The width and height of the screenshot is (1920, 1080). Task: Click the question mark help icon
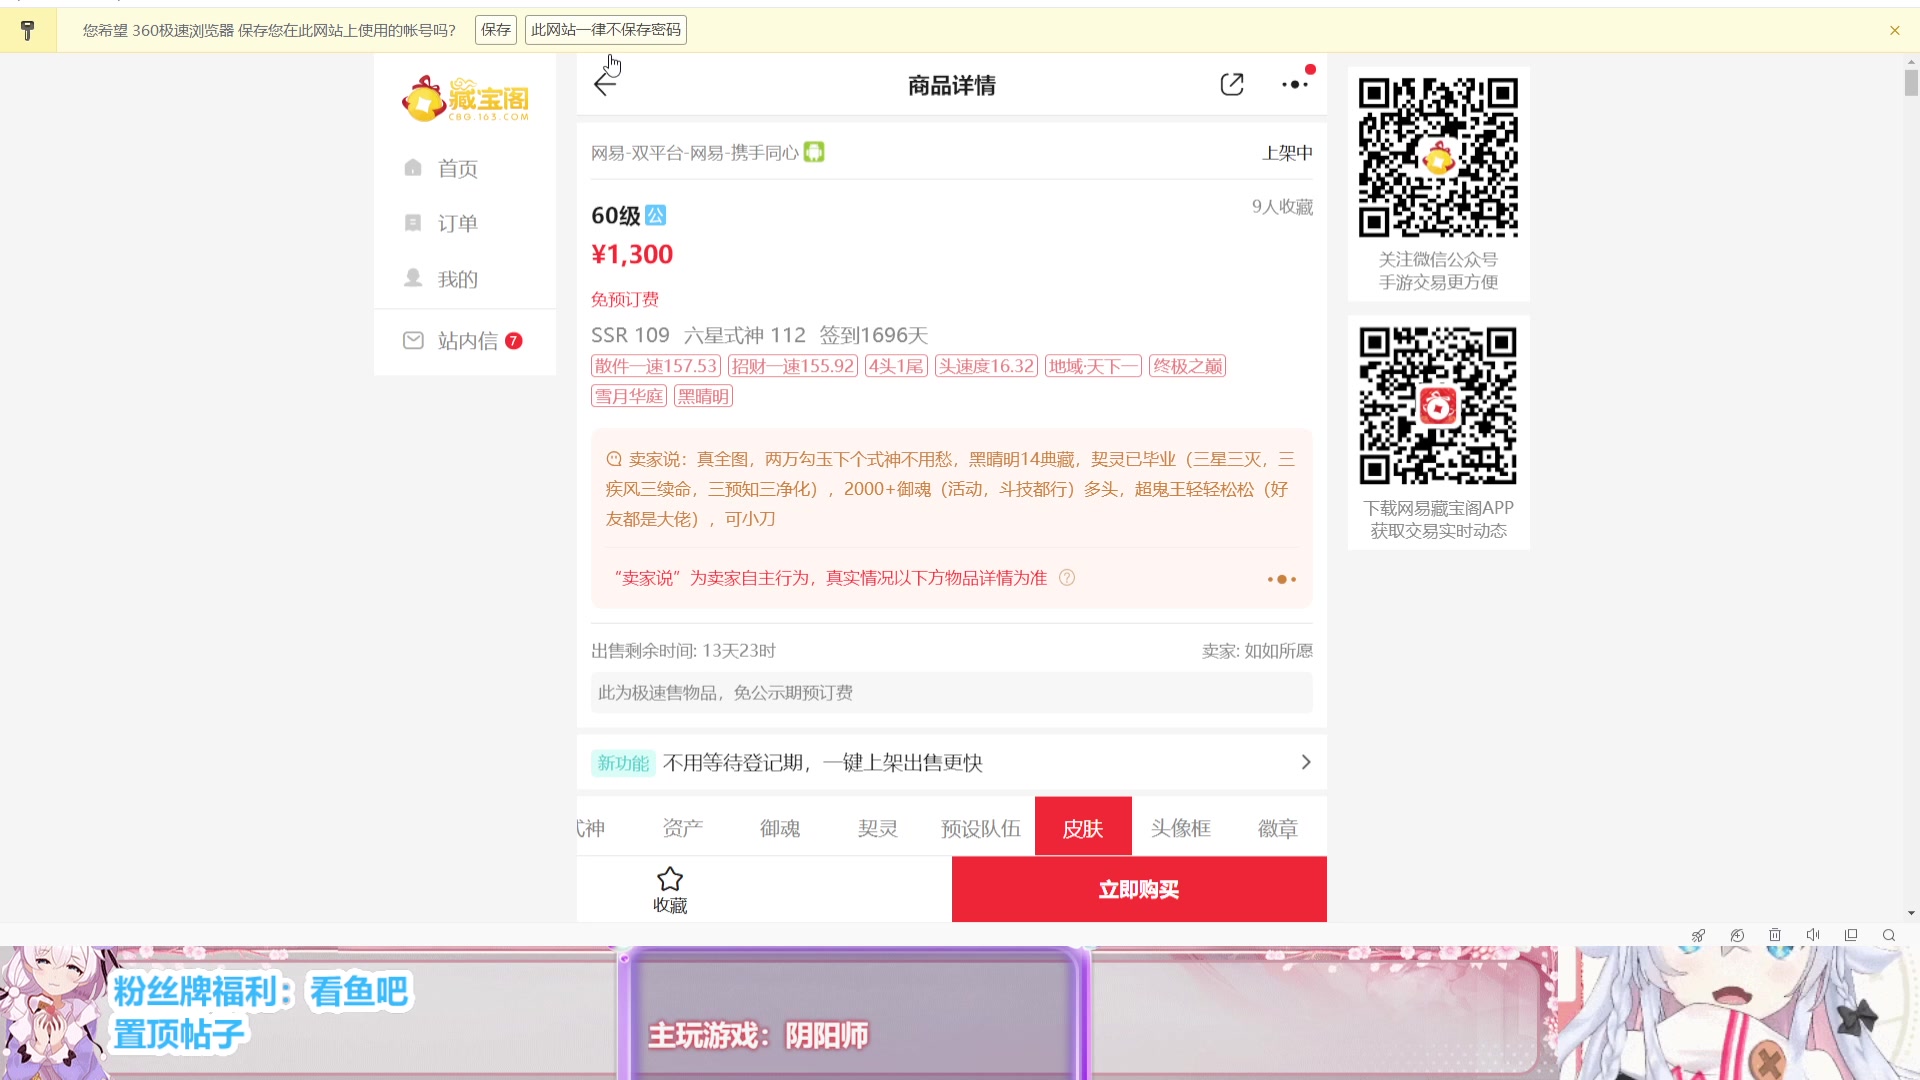(1067, 577)
